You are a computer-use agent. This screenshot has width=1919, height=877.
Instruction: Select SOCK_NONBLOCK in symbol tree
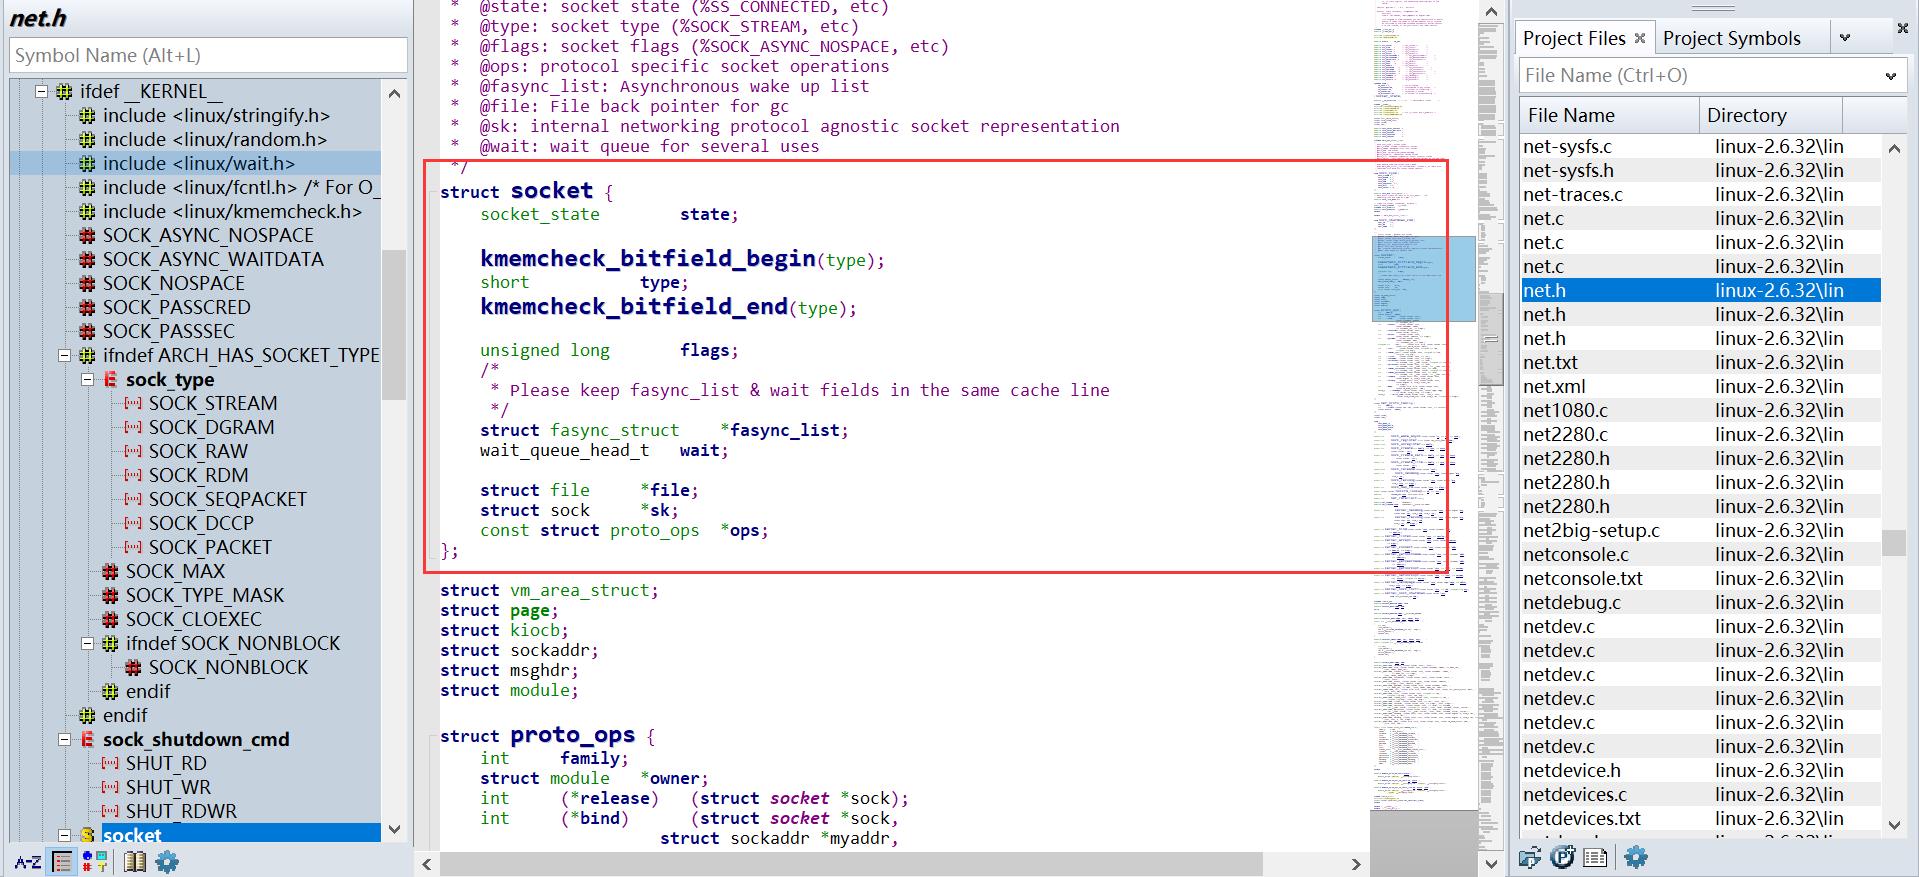click(x=228, y=667)
